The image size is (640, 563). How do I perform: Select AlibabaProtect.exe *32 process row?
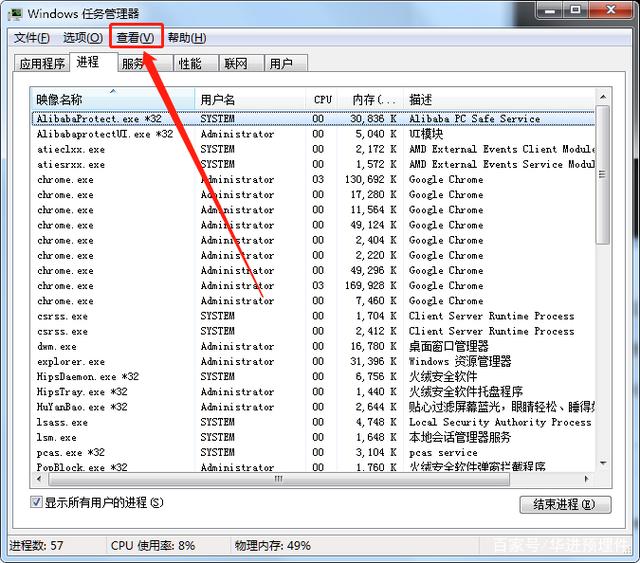(x=313, y=119)
